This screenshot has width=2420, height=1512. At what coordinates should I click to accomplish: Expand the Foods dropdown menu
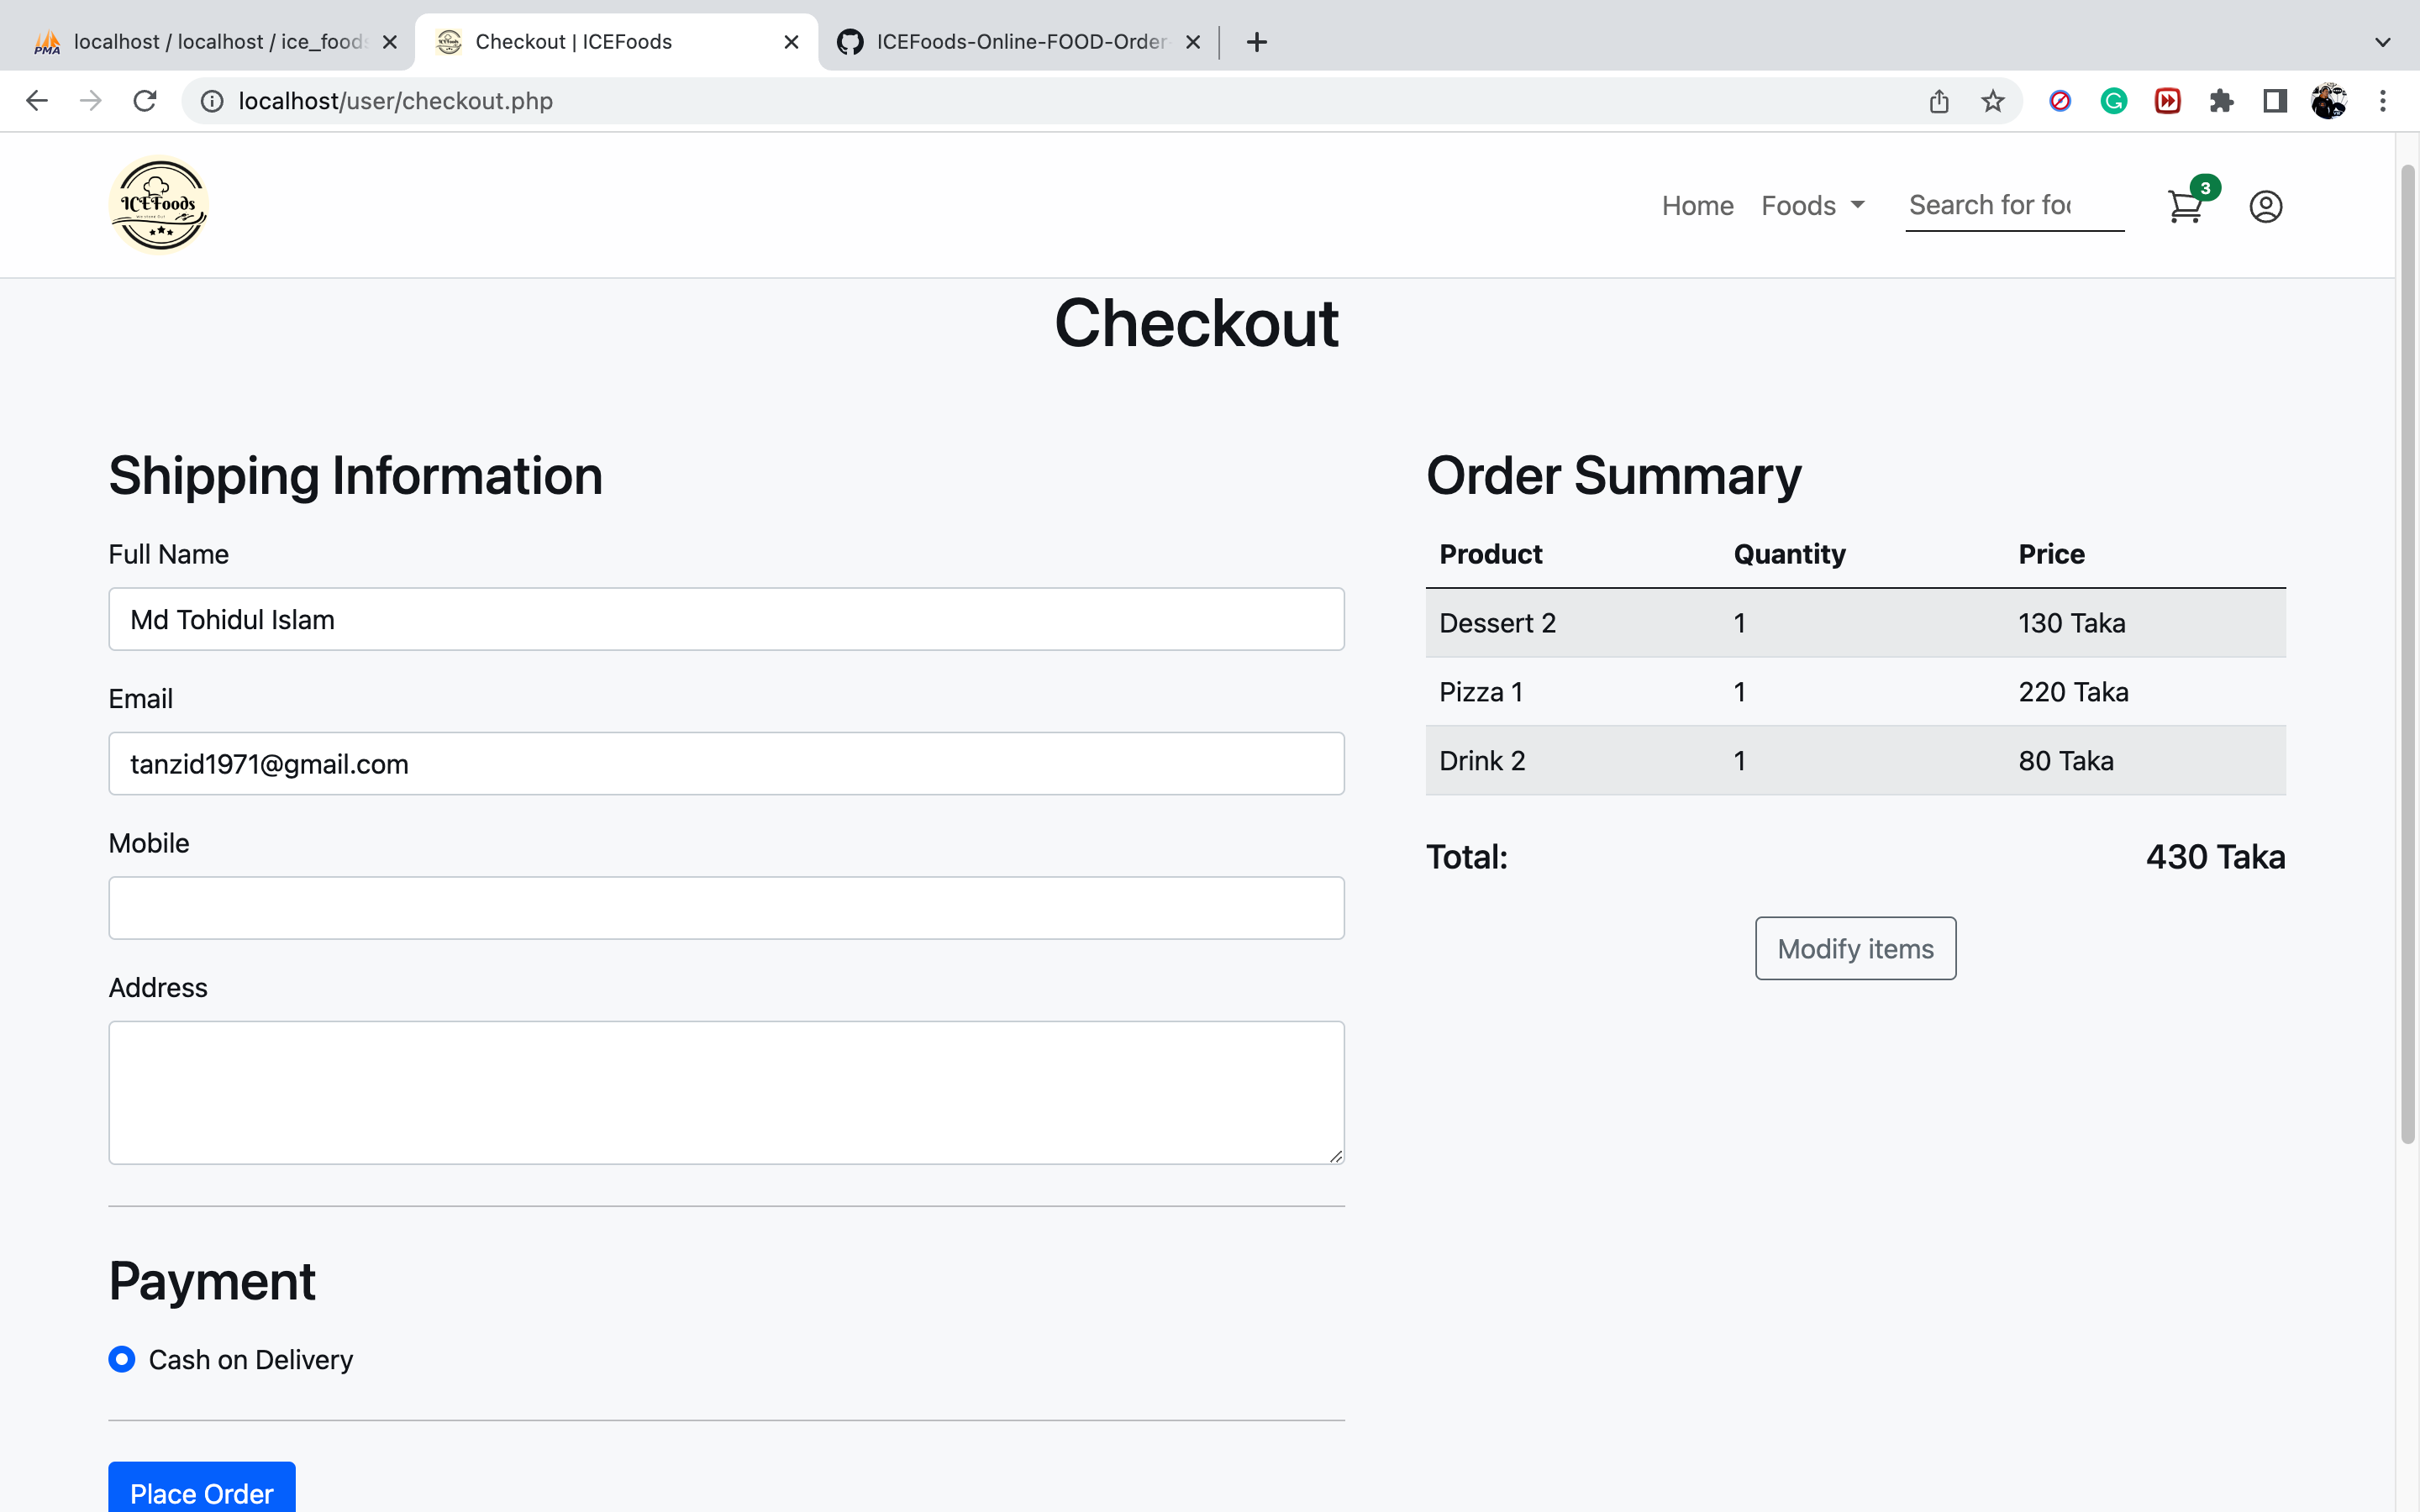(1813, 205)
